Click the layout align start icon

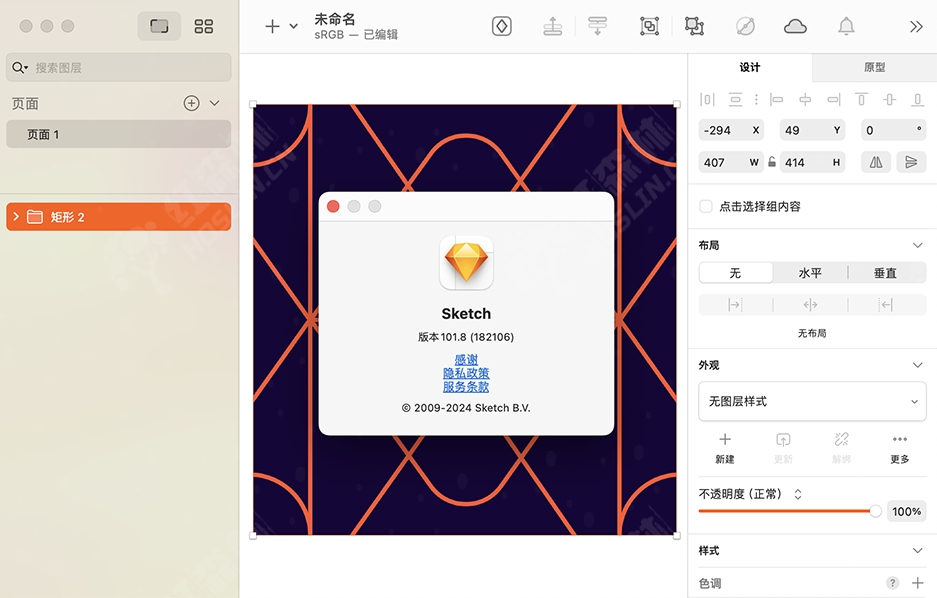coord(734,305)
